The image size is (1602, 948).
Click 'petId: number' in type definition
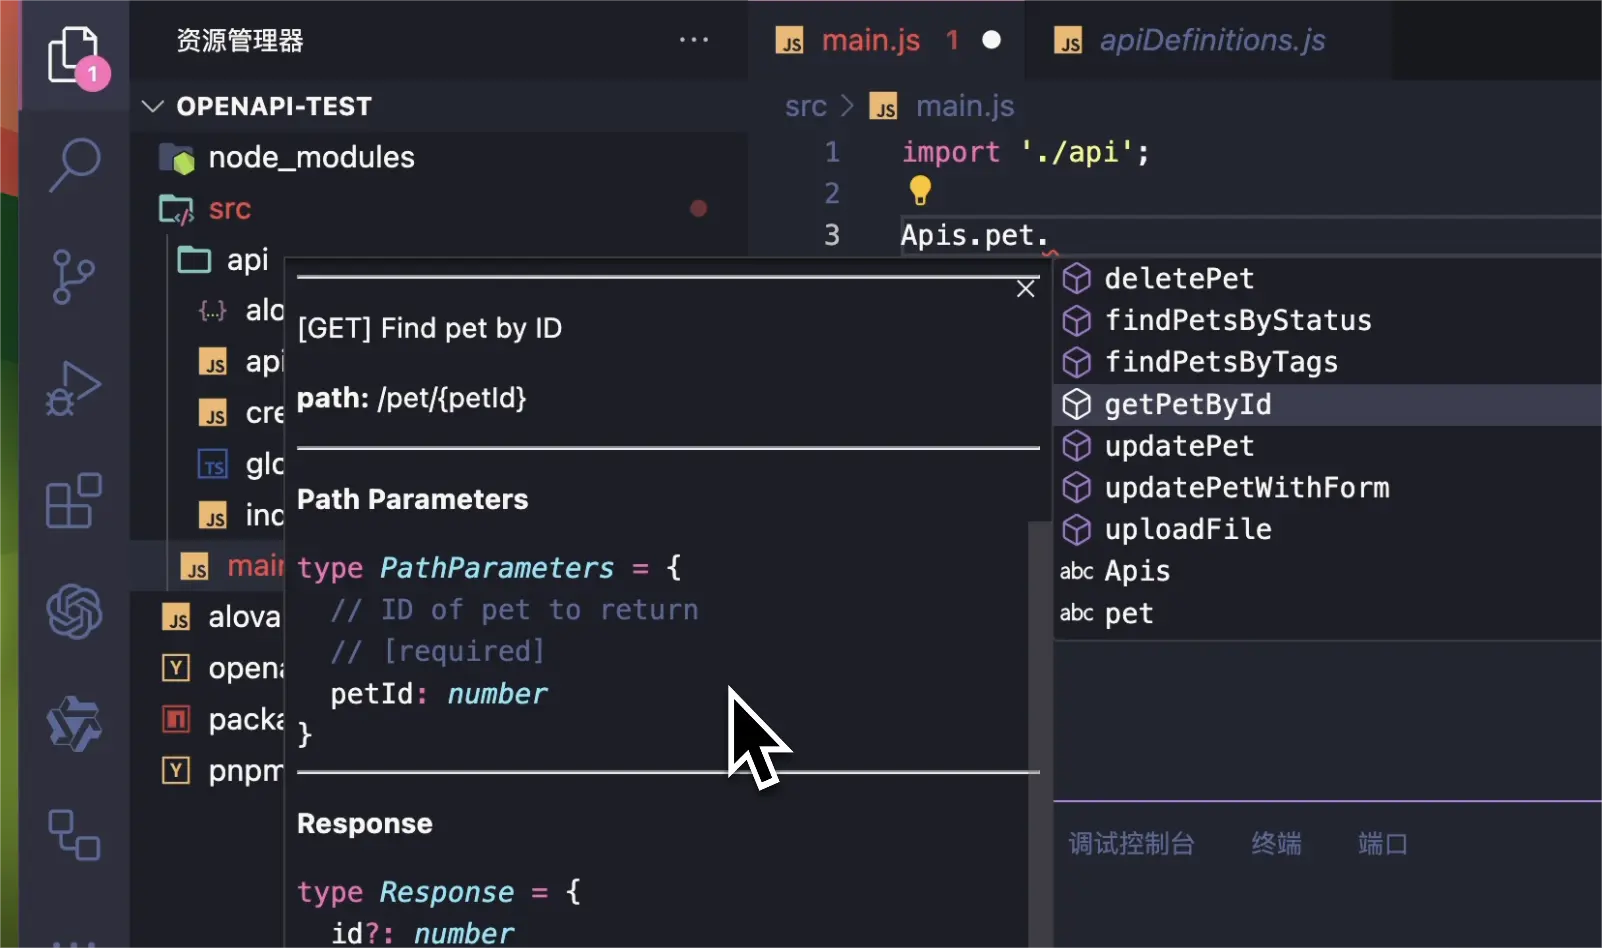point(439,694)
